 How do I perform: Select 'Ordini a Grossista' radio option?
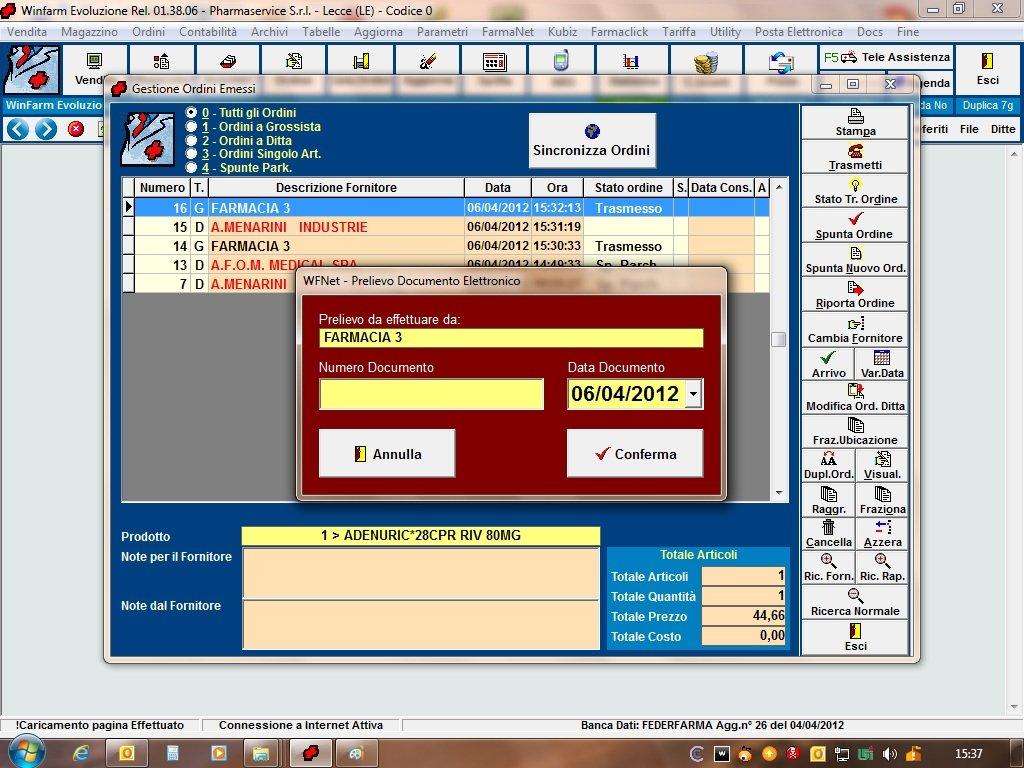coord(192,127)
